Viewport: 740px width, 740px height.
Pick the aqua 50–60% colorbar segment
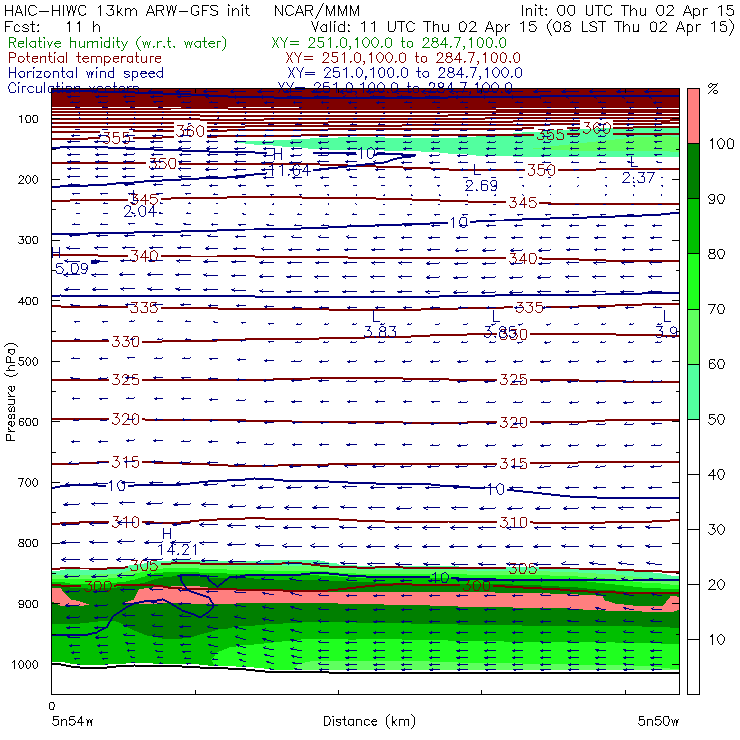[x=693, y=392]
